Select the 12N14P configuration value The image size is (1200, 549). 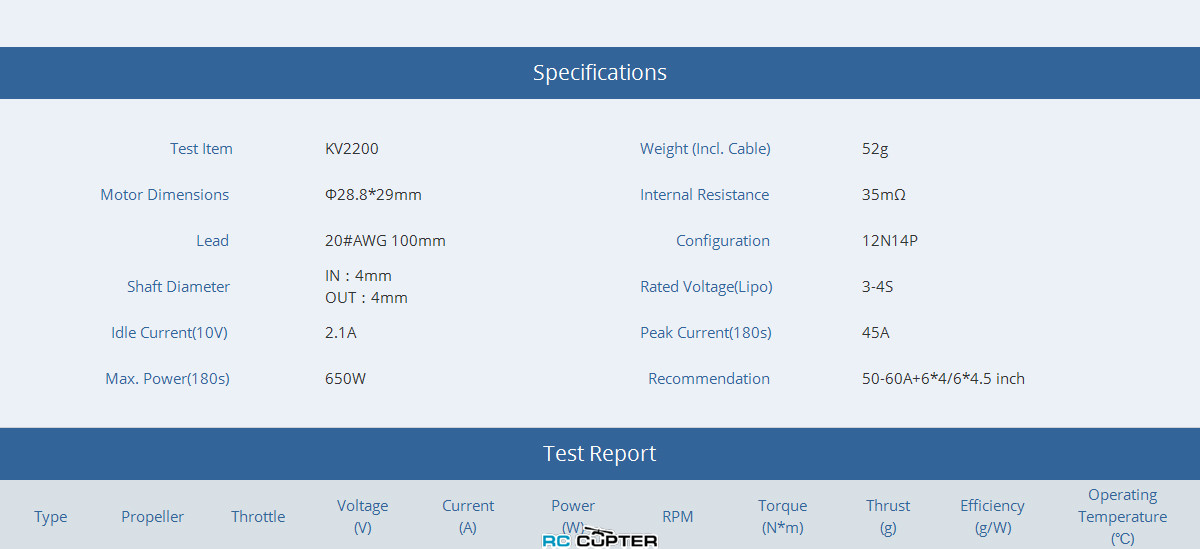coord(889,241)
